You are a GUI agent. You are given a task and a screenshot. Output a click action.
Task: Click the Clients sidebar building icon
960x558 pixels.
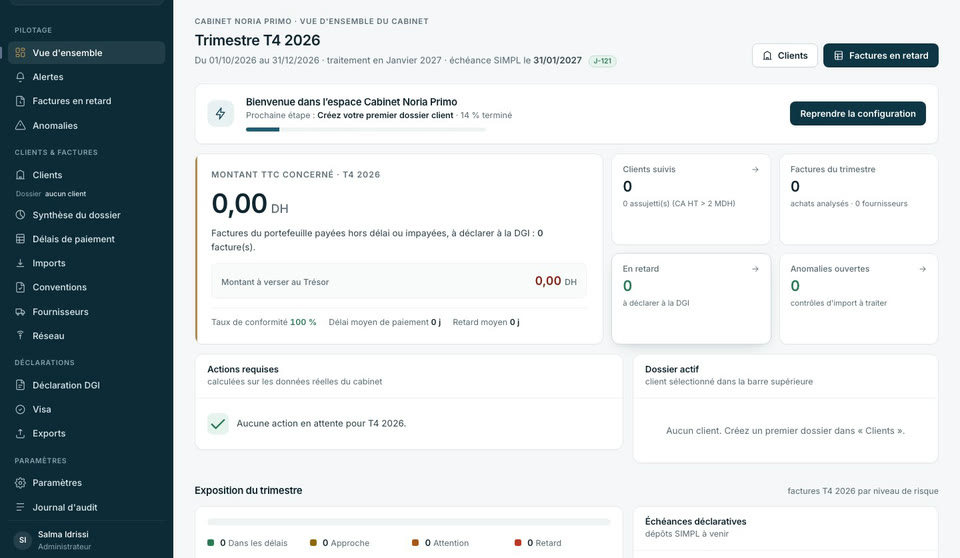(x=20, y=175)
